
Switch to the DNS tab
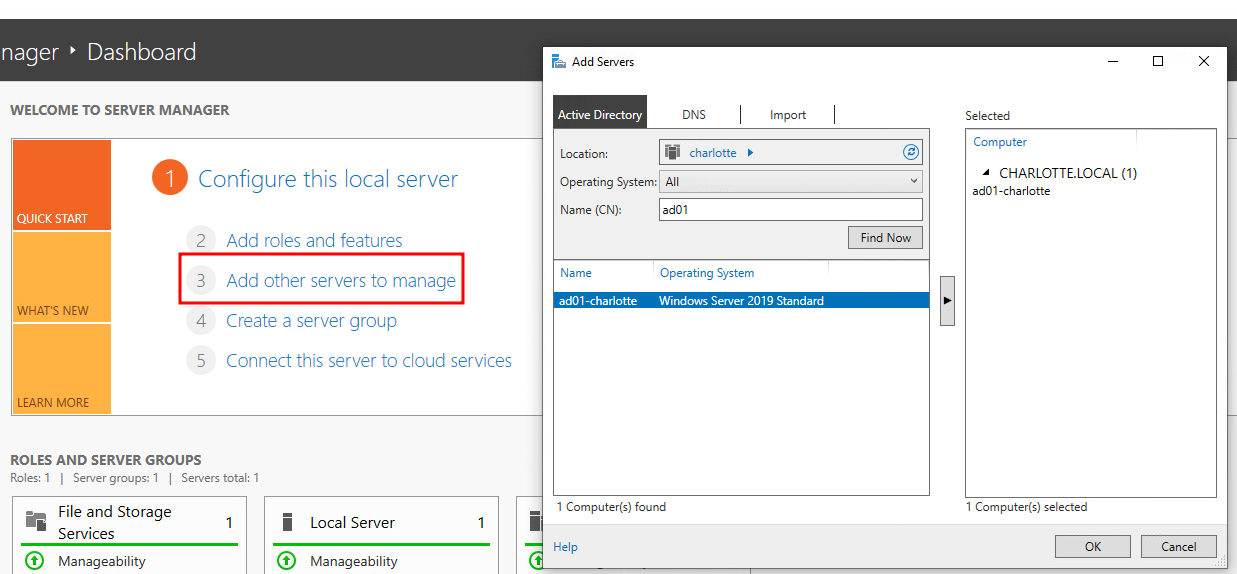pos(694,114)
